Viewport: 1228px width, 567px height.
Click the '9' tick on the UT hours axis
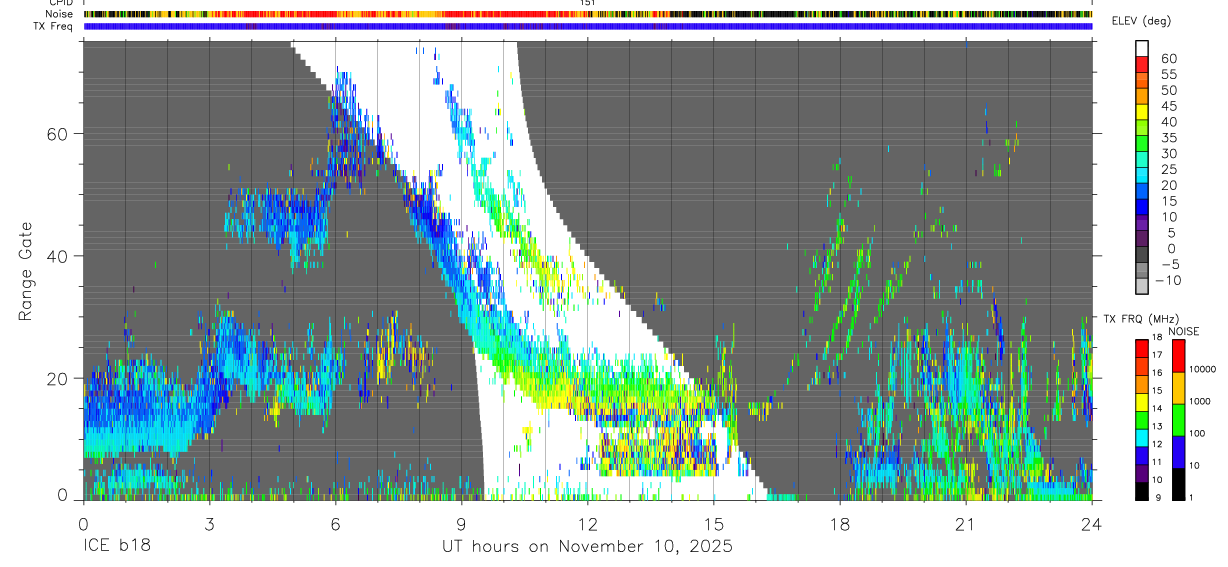(x=462, y=524)
